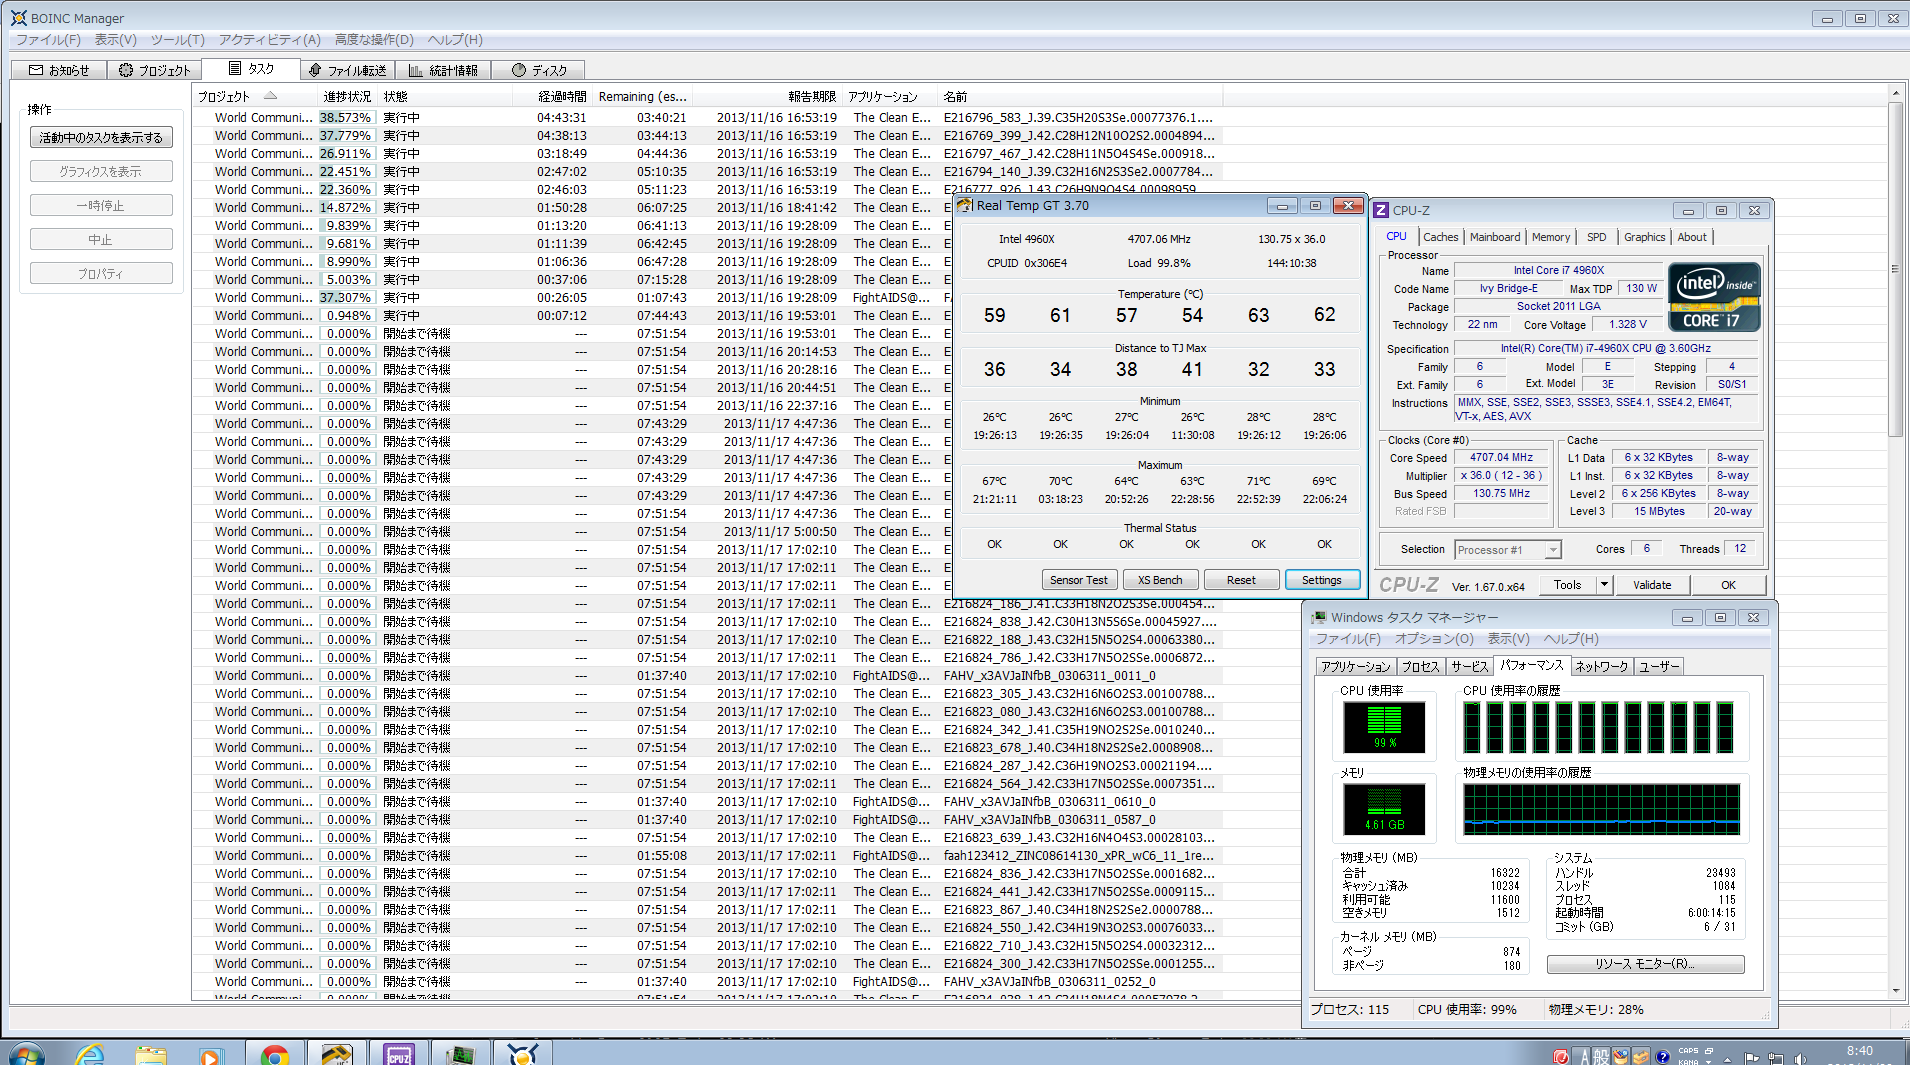Switch to CPU-Z Memory tab
Screen dimensions: 1910x1065
(x=1550, y=237)
